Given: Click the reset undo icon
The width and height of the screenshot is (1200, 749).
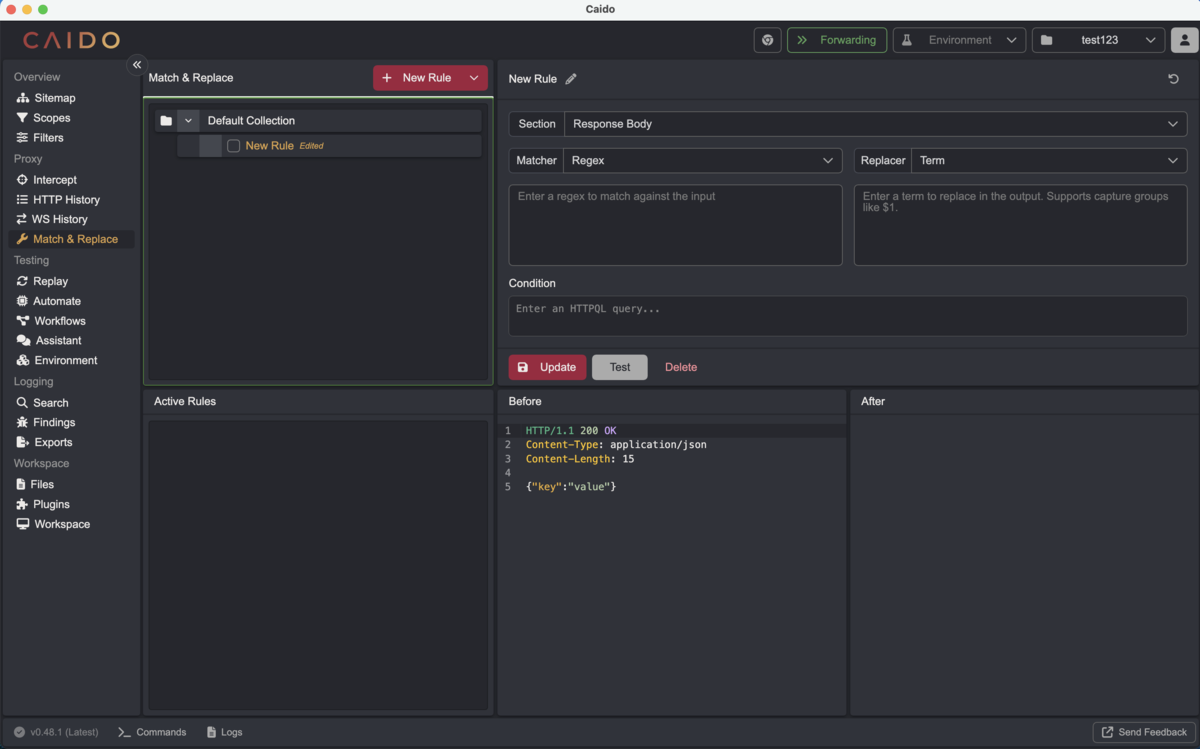Looking at the screenshot, I should 1174,79.
